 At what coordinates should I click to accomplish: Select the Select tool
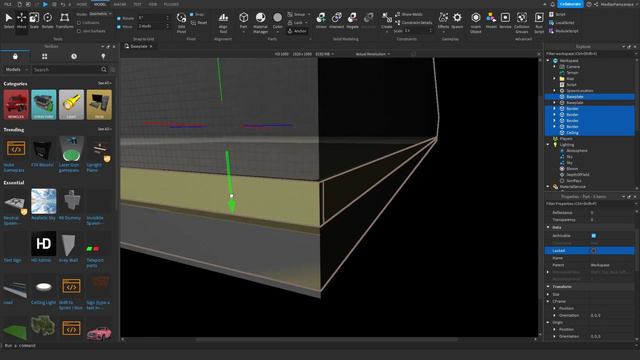tap(9, 20)
